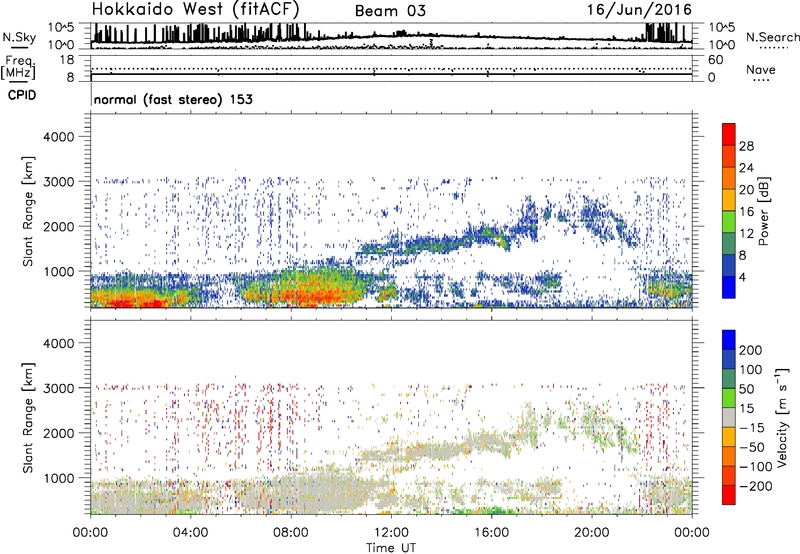Click the bright blue bottom segment of the power colorbar

coord(729,287)
